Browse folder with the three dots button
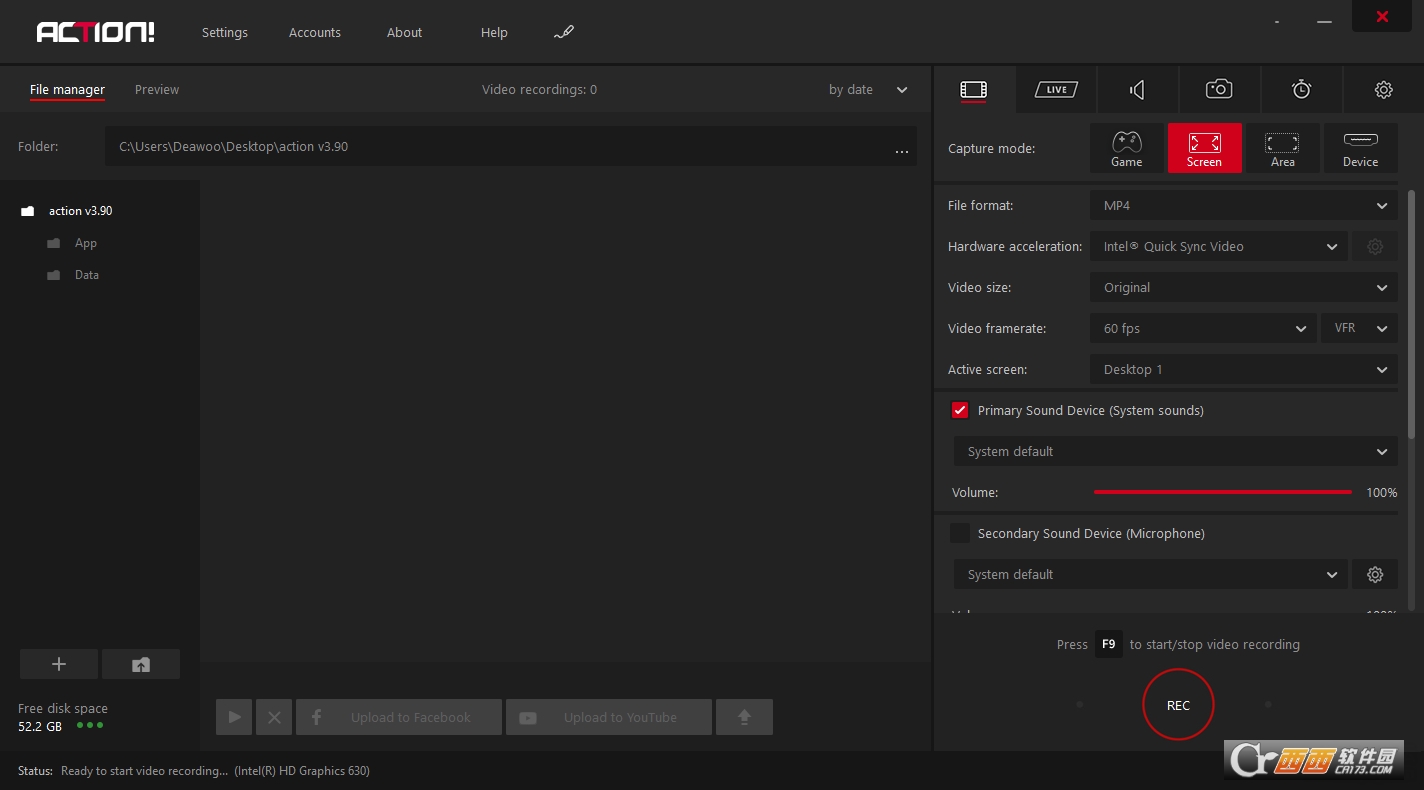 point(902,150)
